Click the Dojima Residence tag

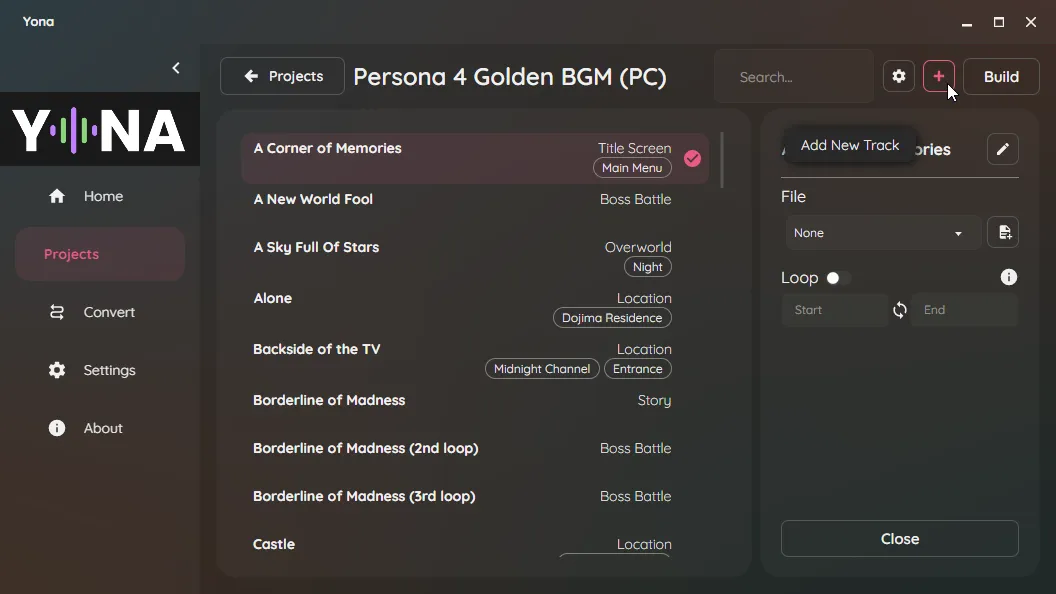612,318
